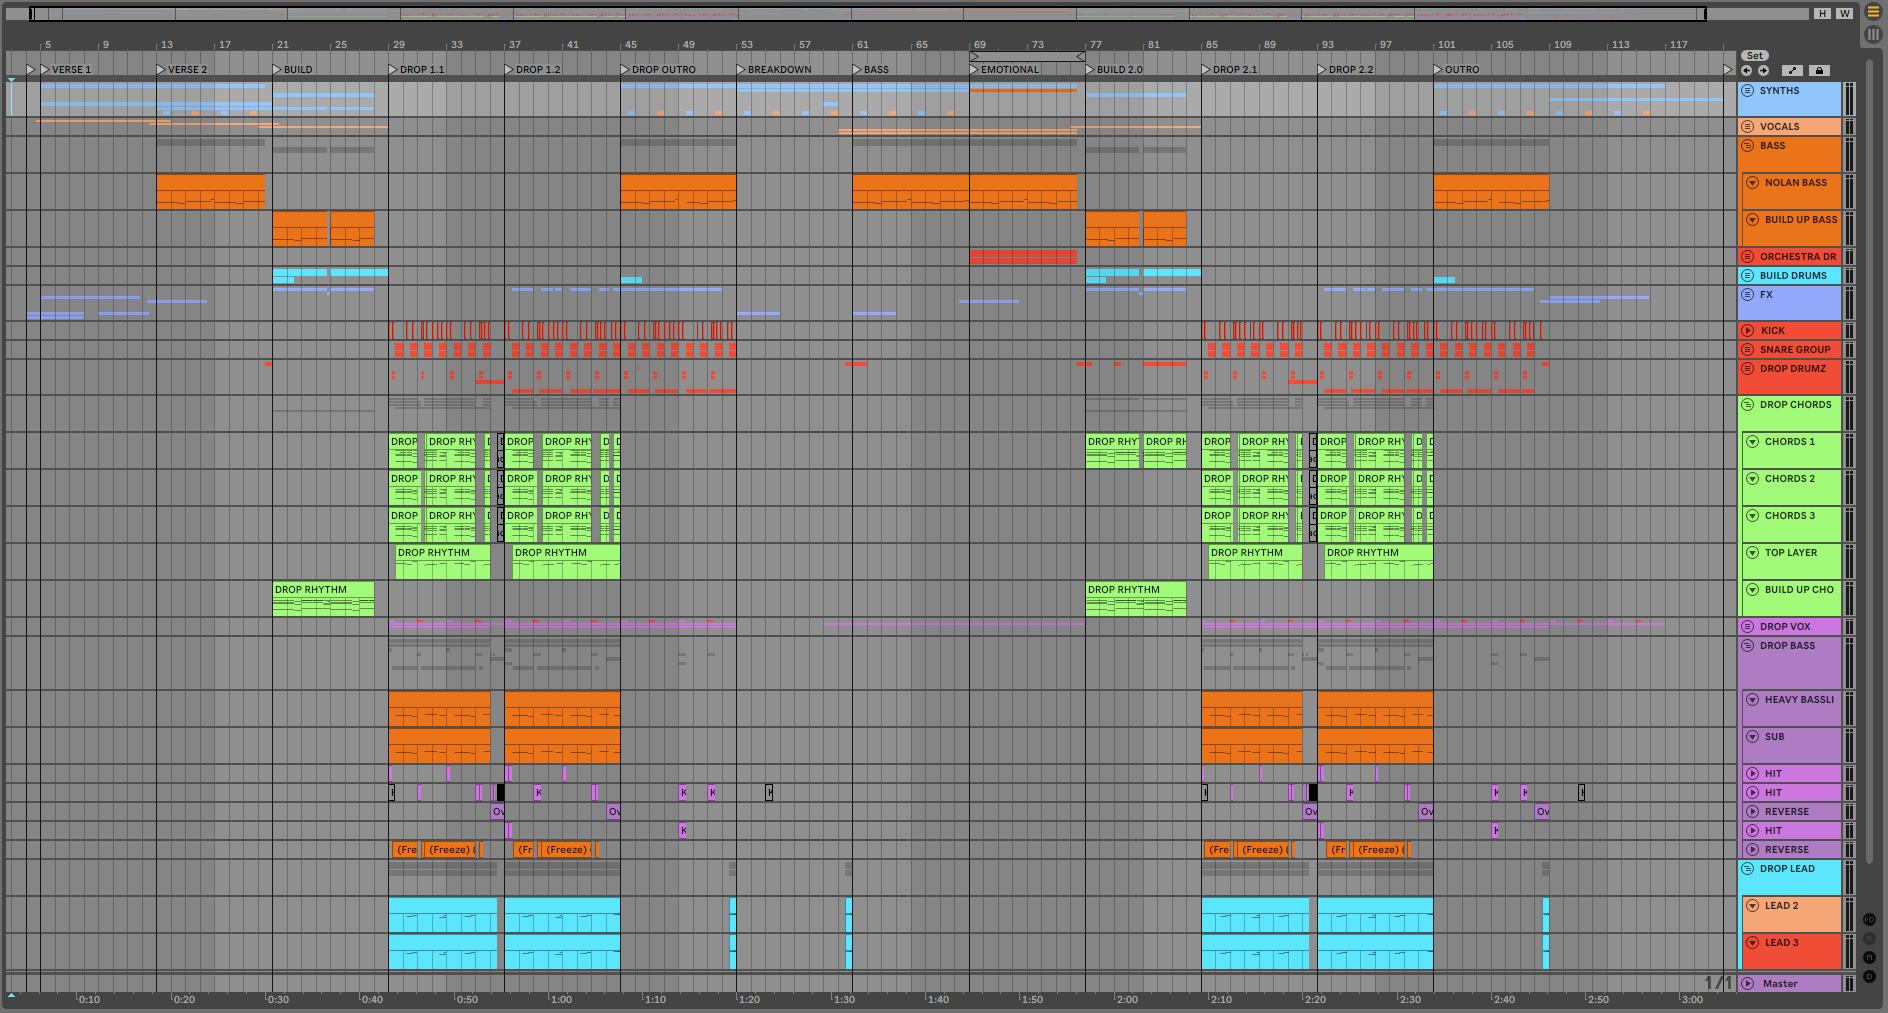
Task: Select the DROP 1.1 locator
Action: tap(416, 70)
